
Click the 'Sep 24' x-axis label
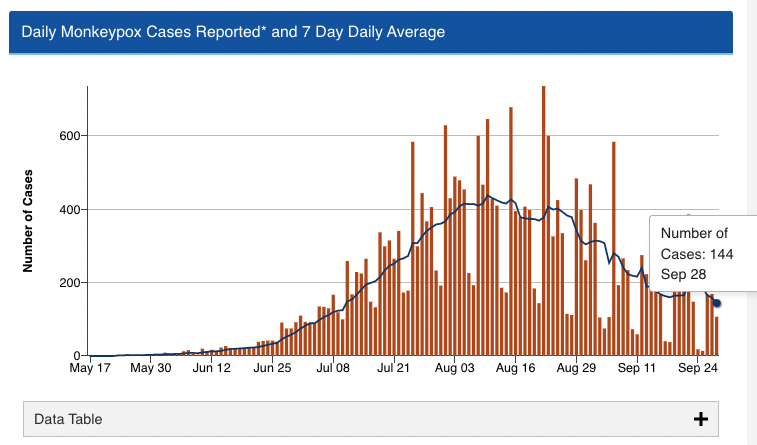pos(699,367)
